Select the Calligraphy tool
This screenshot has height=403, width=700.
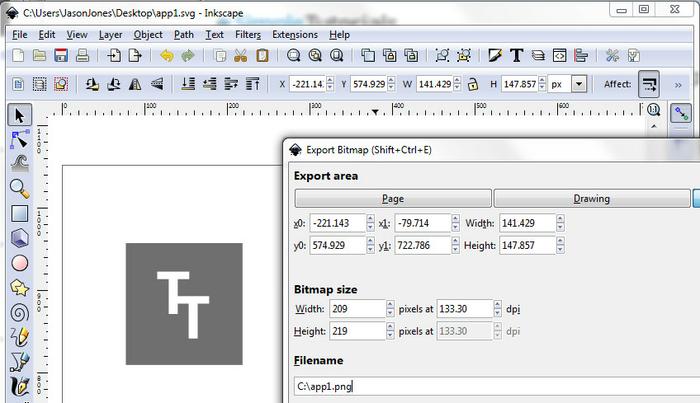point(19,386)
